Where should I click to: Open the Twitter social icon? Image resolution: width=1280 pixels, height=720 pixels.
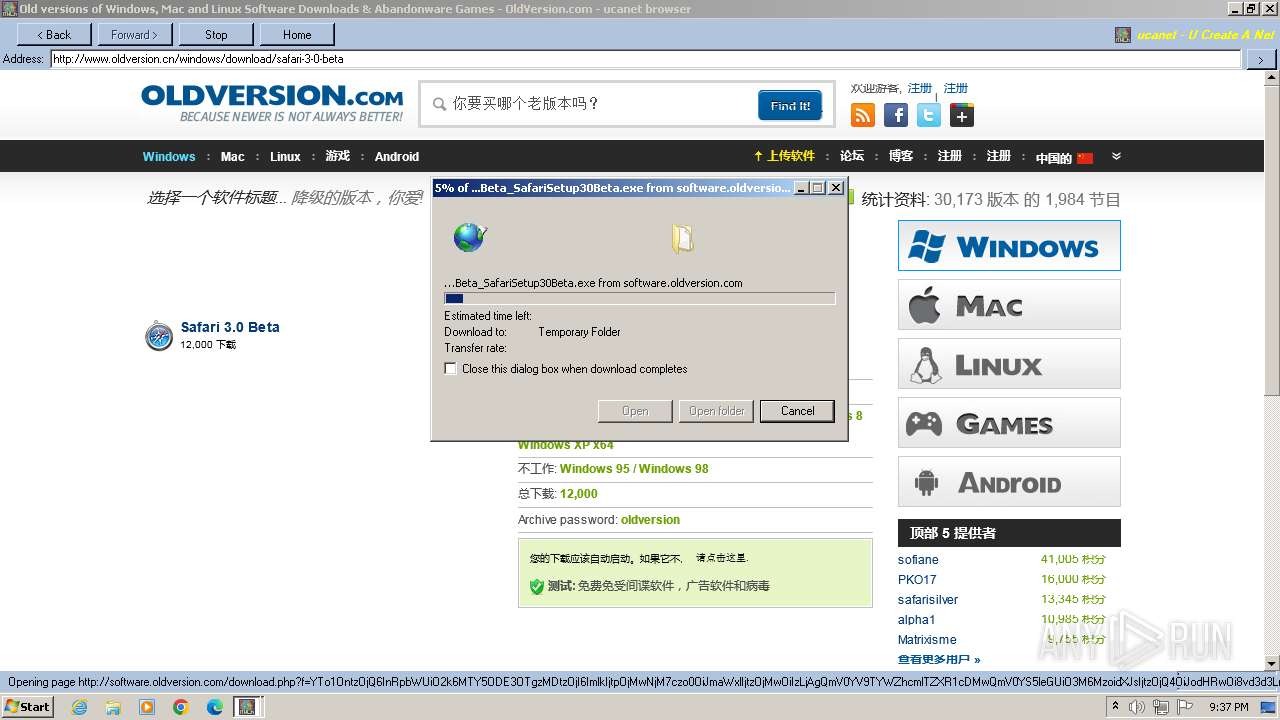point(929,115)
